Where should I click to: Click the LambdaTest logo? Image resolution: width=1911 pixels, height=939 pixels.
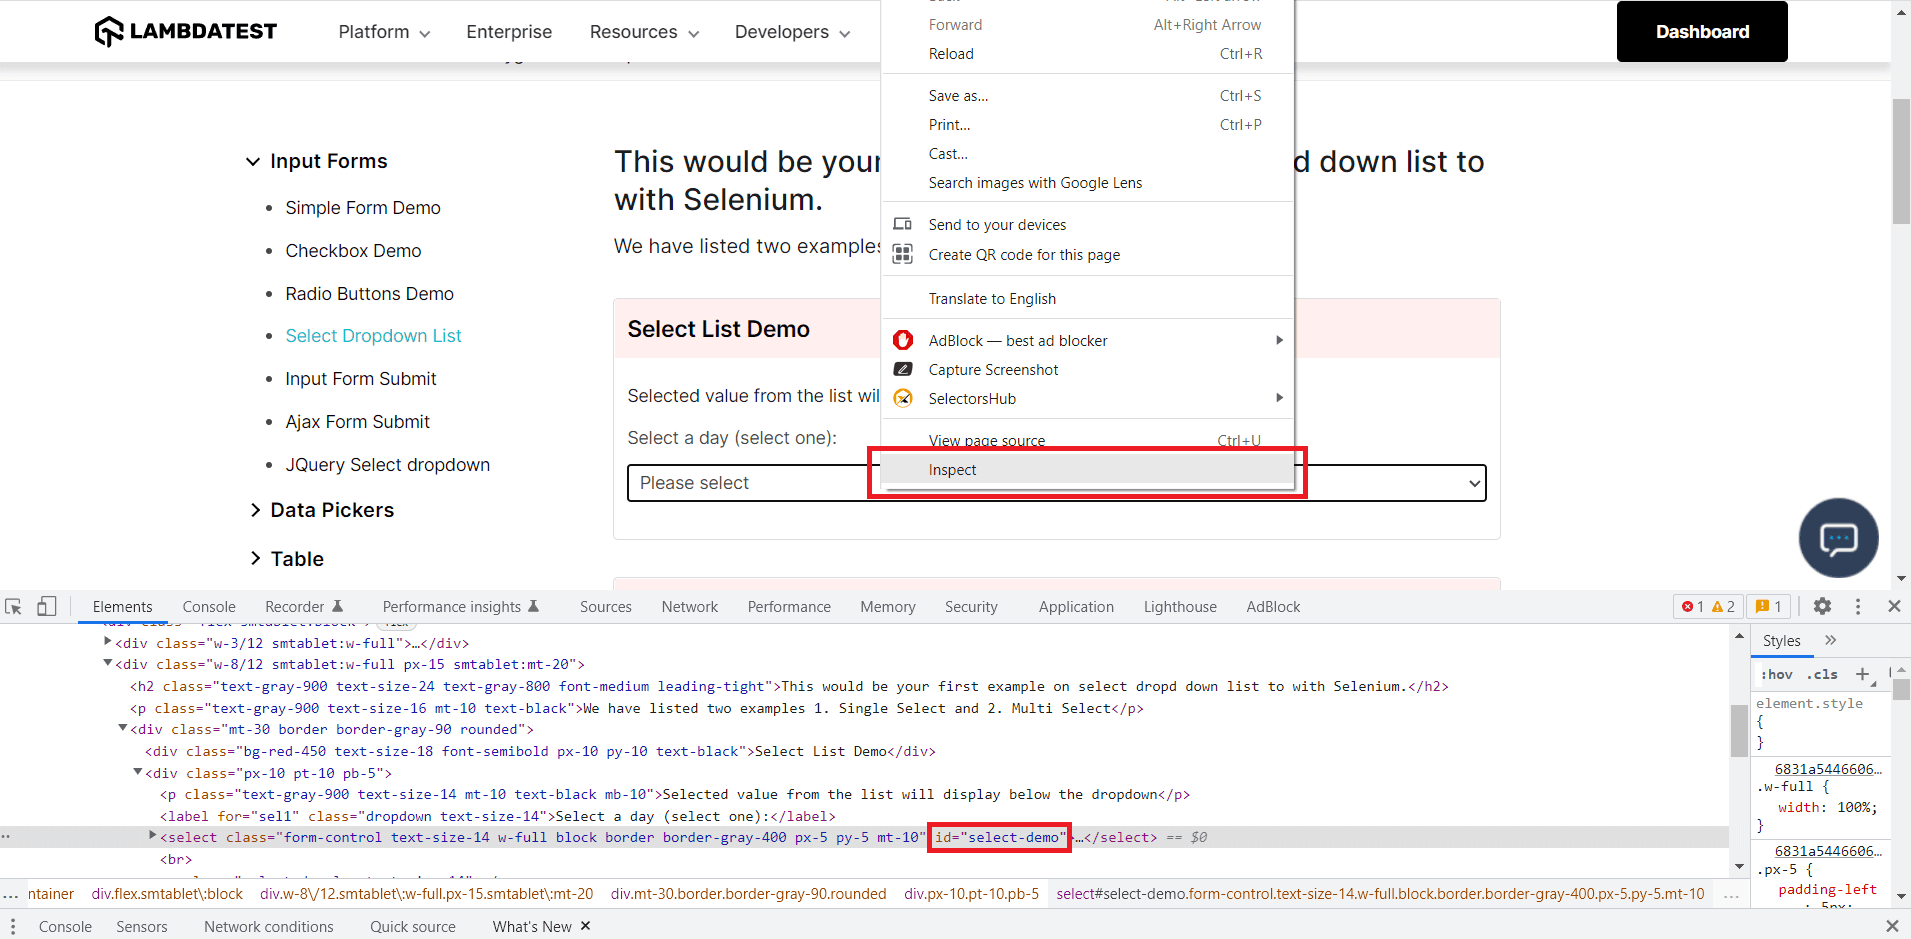click(185, 31)
